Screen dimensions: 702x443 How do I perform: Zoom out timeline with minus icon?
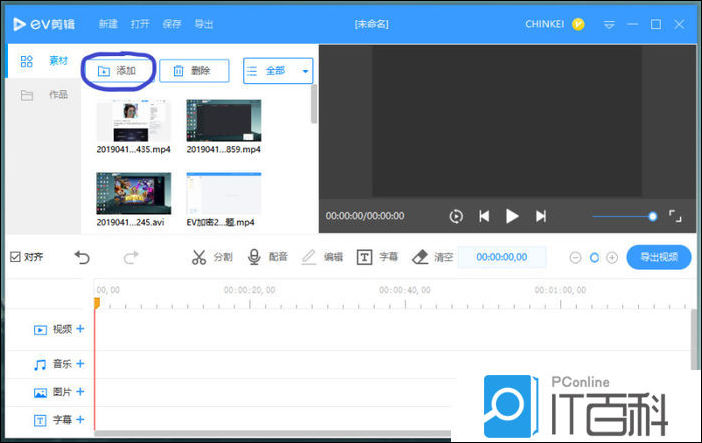(575, 258)
